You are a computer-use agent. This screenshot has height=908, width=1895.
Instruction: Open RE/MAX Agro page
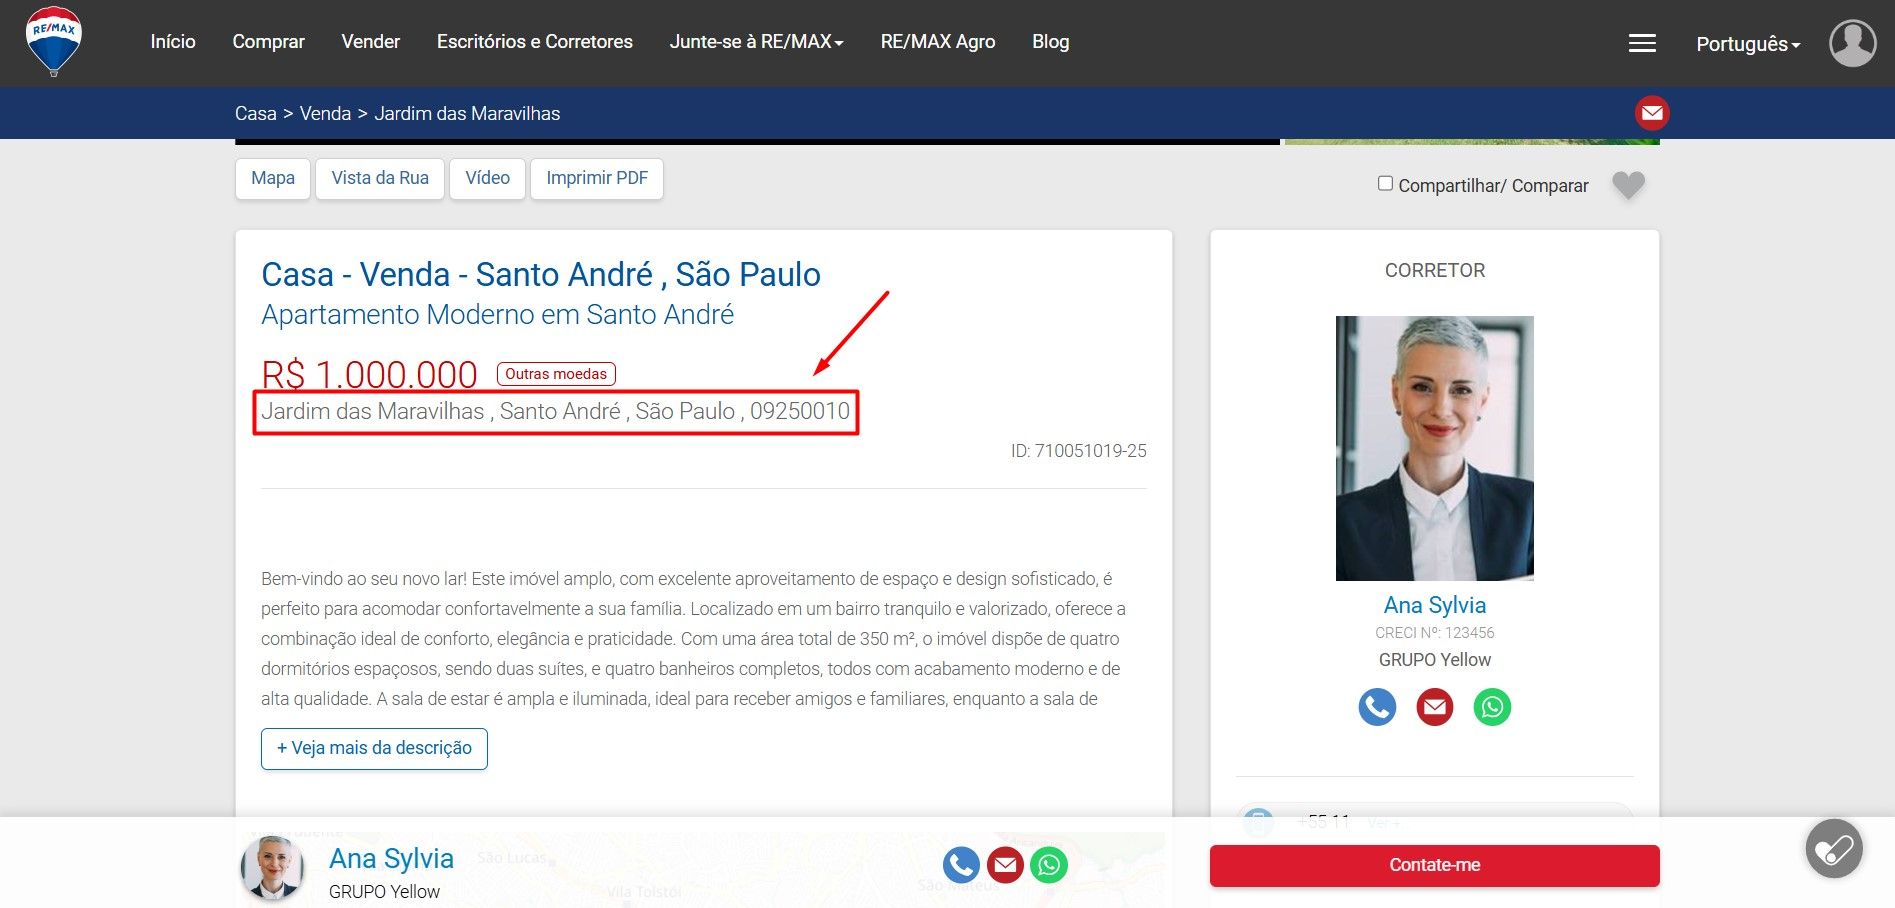(x=938, y=42)
